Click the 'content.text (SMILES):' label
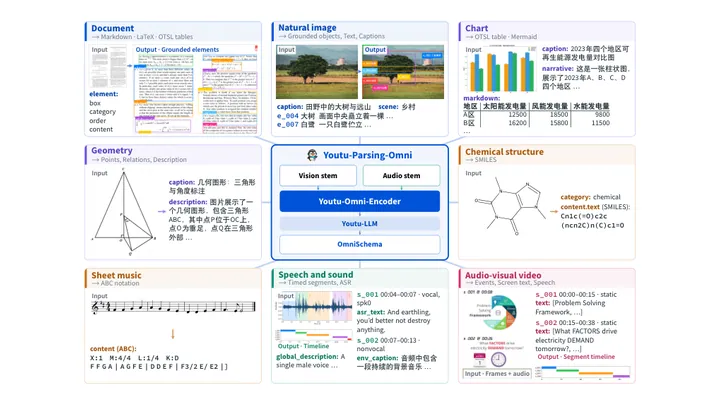720x405 pixels. 595,207
